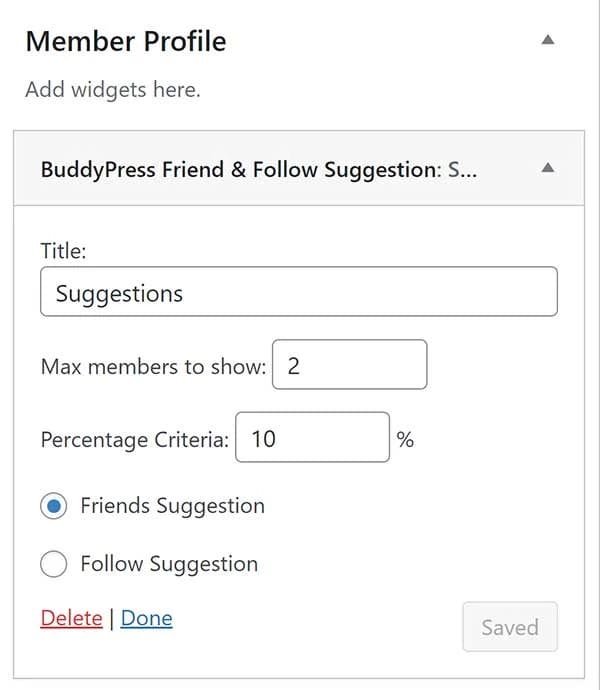Screen dimensions: 600x690
Task: Click the Member Profile heading
Action: (126, 42)
